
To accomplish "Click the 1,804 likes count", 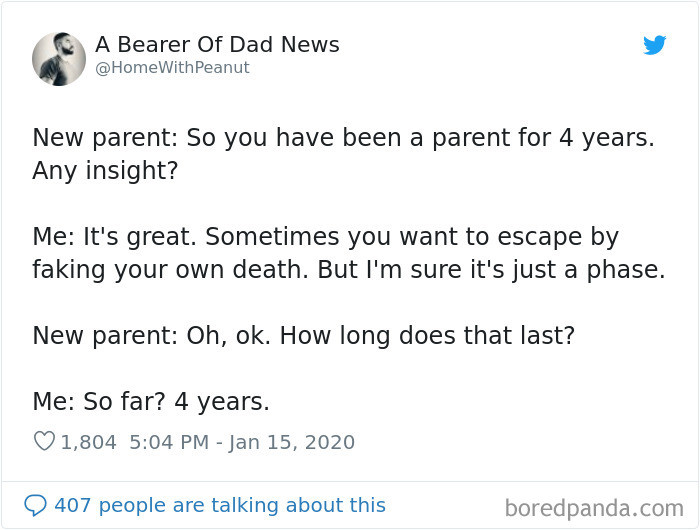I will pyautogui.click(x=88, y=441).
